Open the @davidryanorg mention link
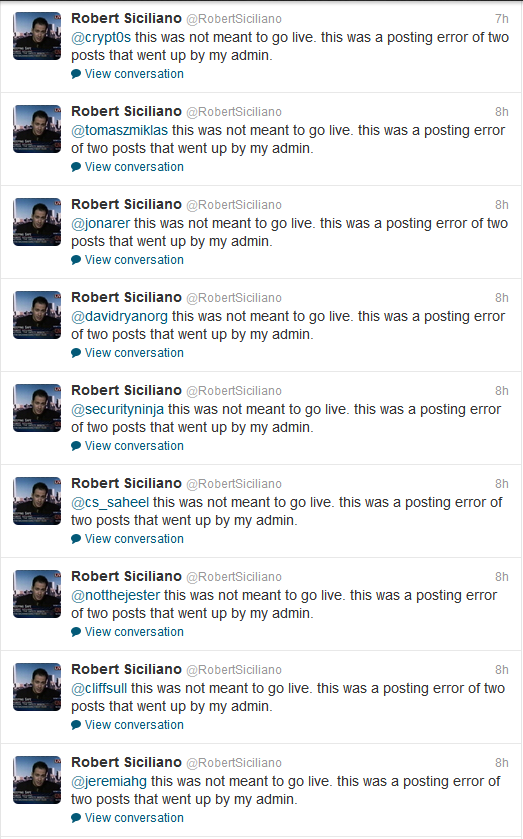Image resolution: width=523 pixels, height=839 pixels. [119, 317]
